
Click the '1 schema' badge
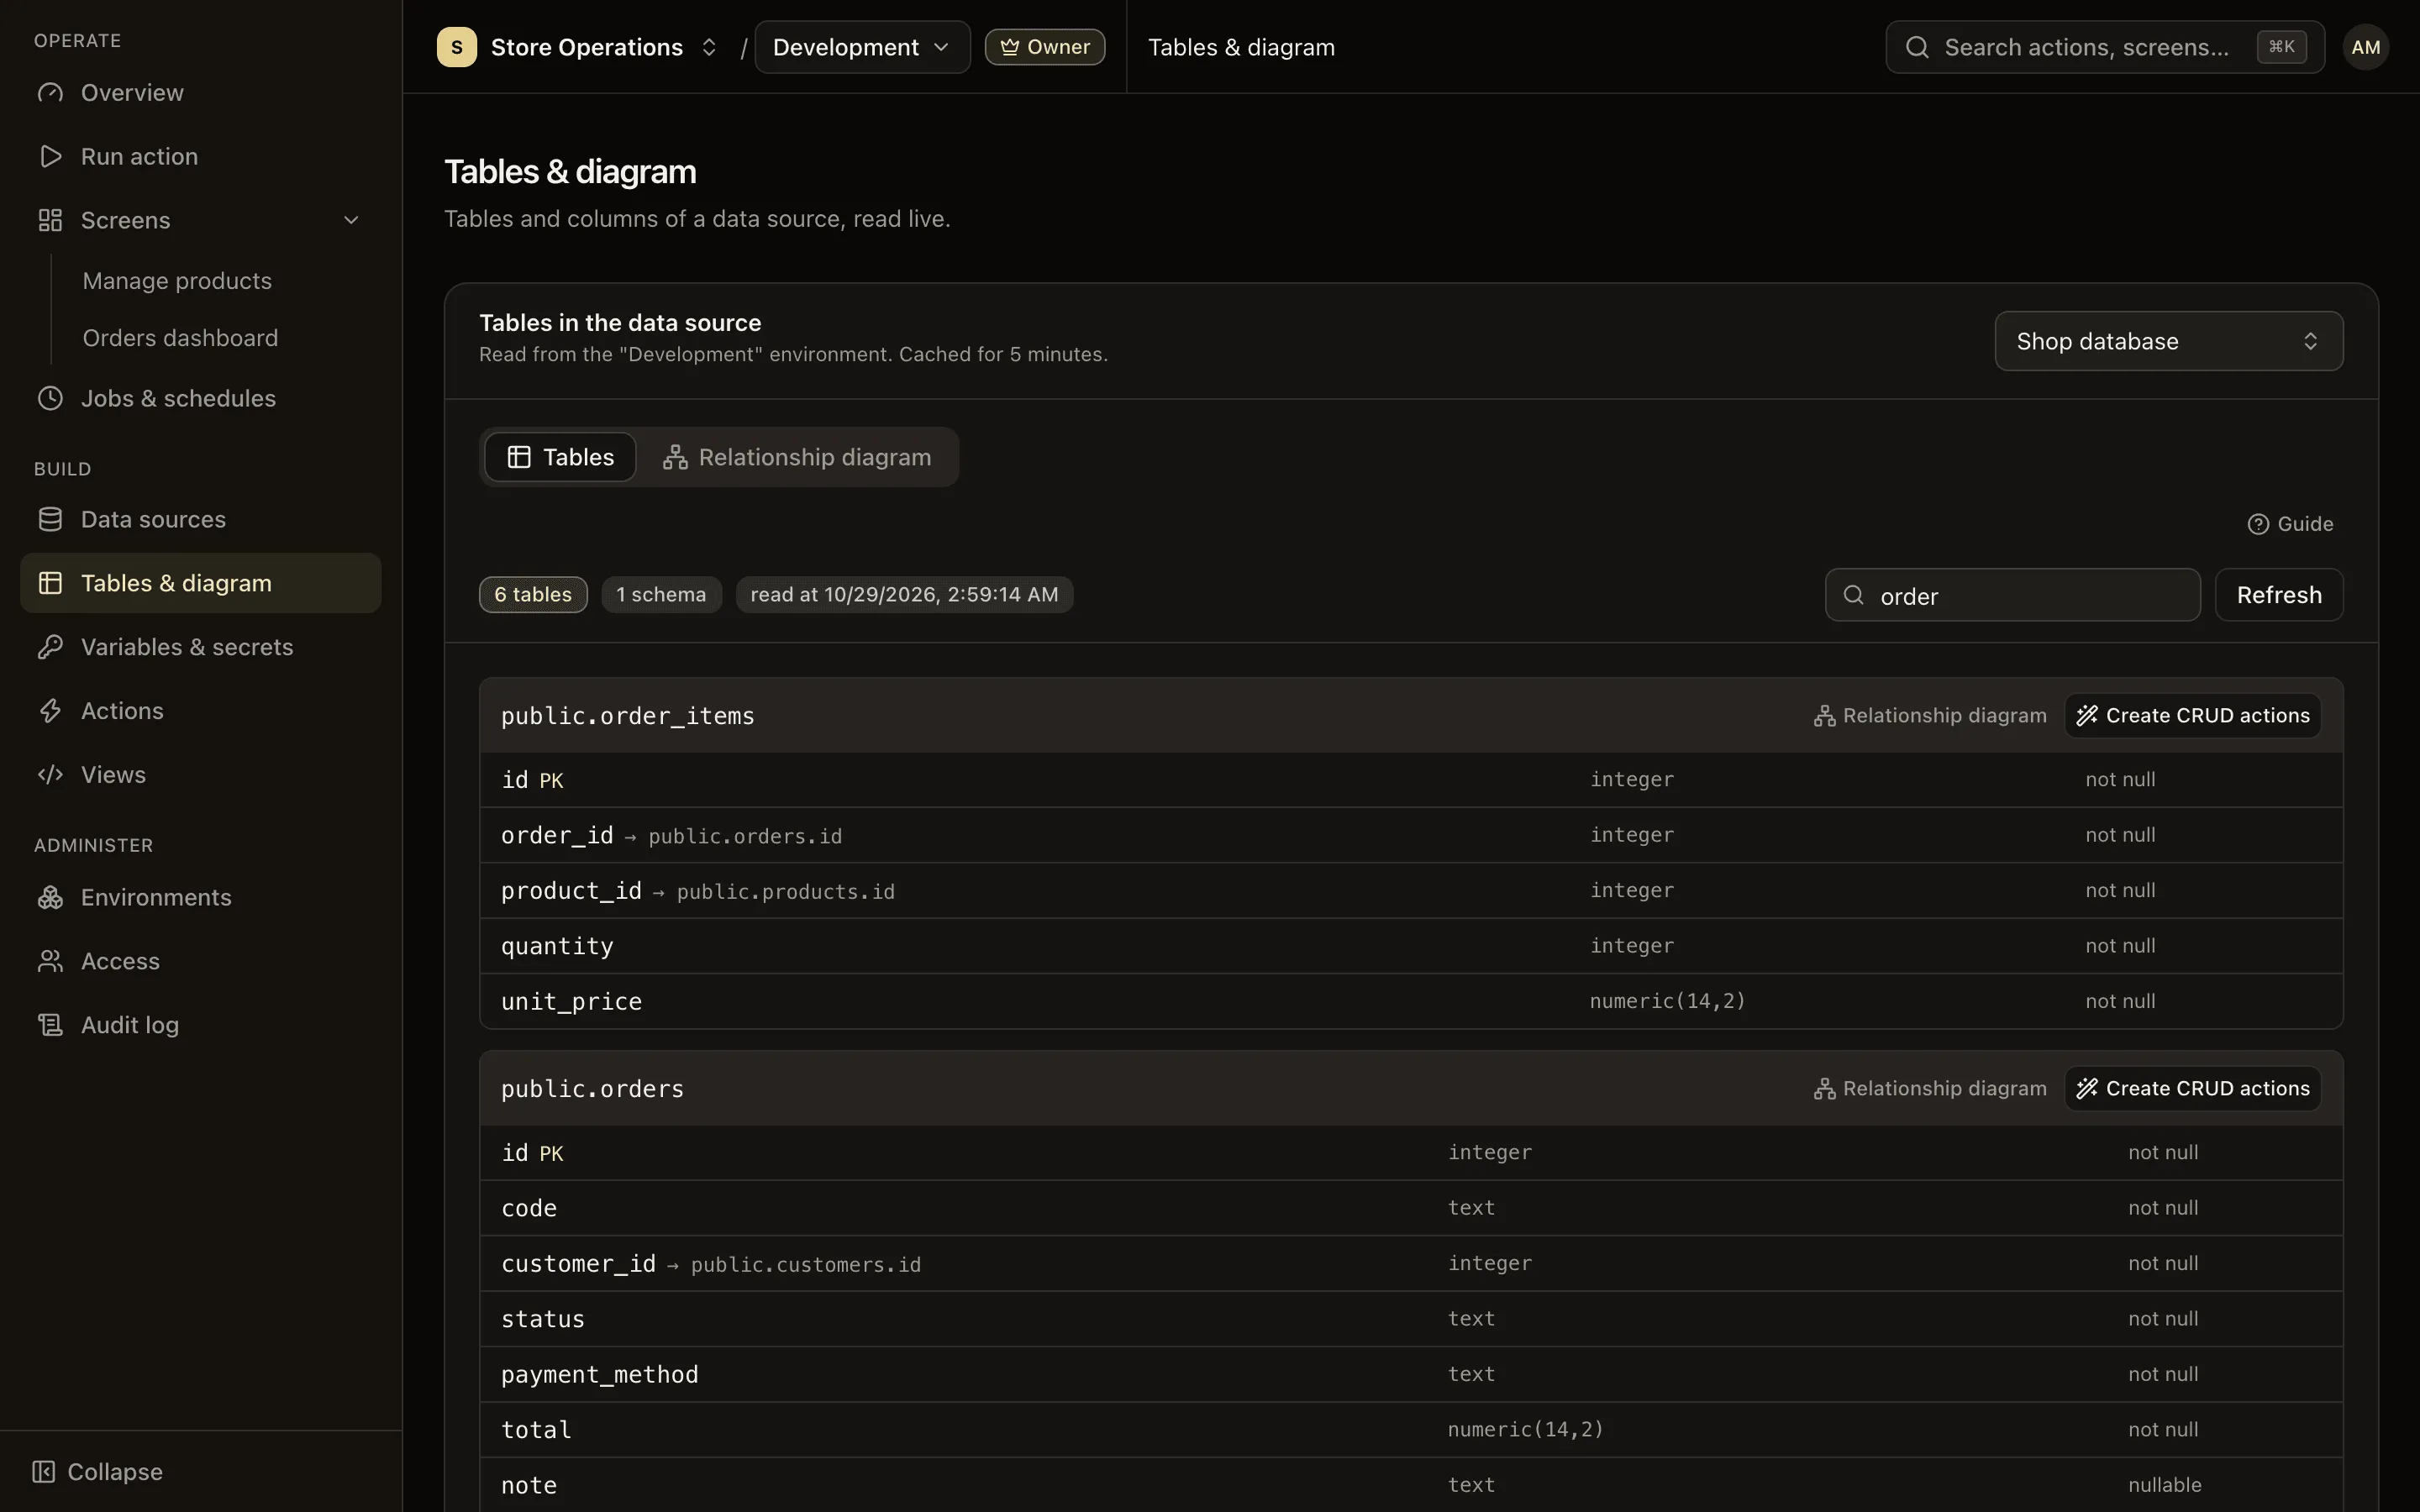pyautogui.click(x=661, y=595)
